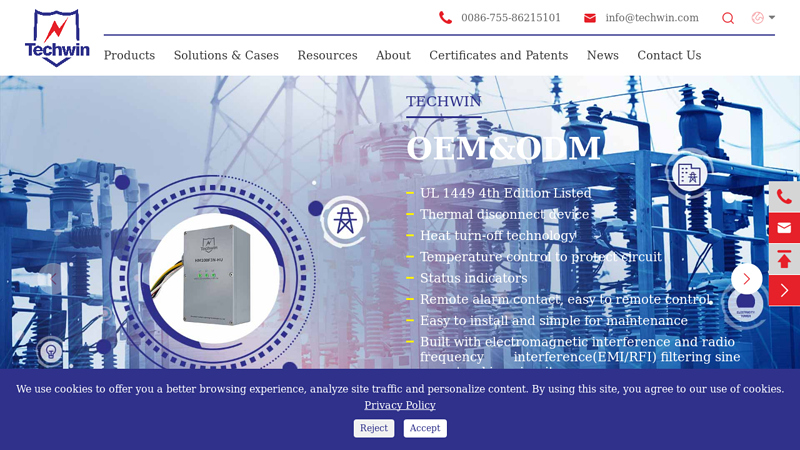Click the phone icon in header
Viewport: 800px width, 450px height.
445,18
